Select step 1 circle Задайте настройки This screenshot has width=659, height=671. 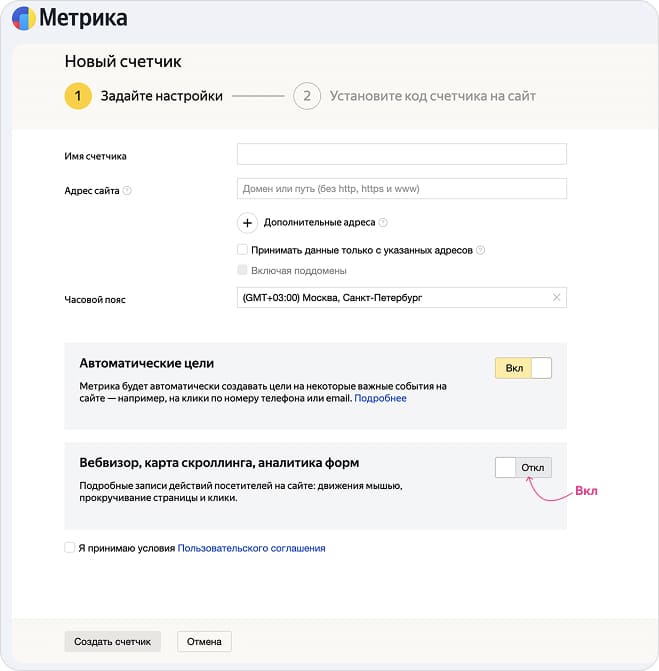(77, 96)
